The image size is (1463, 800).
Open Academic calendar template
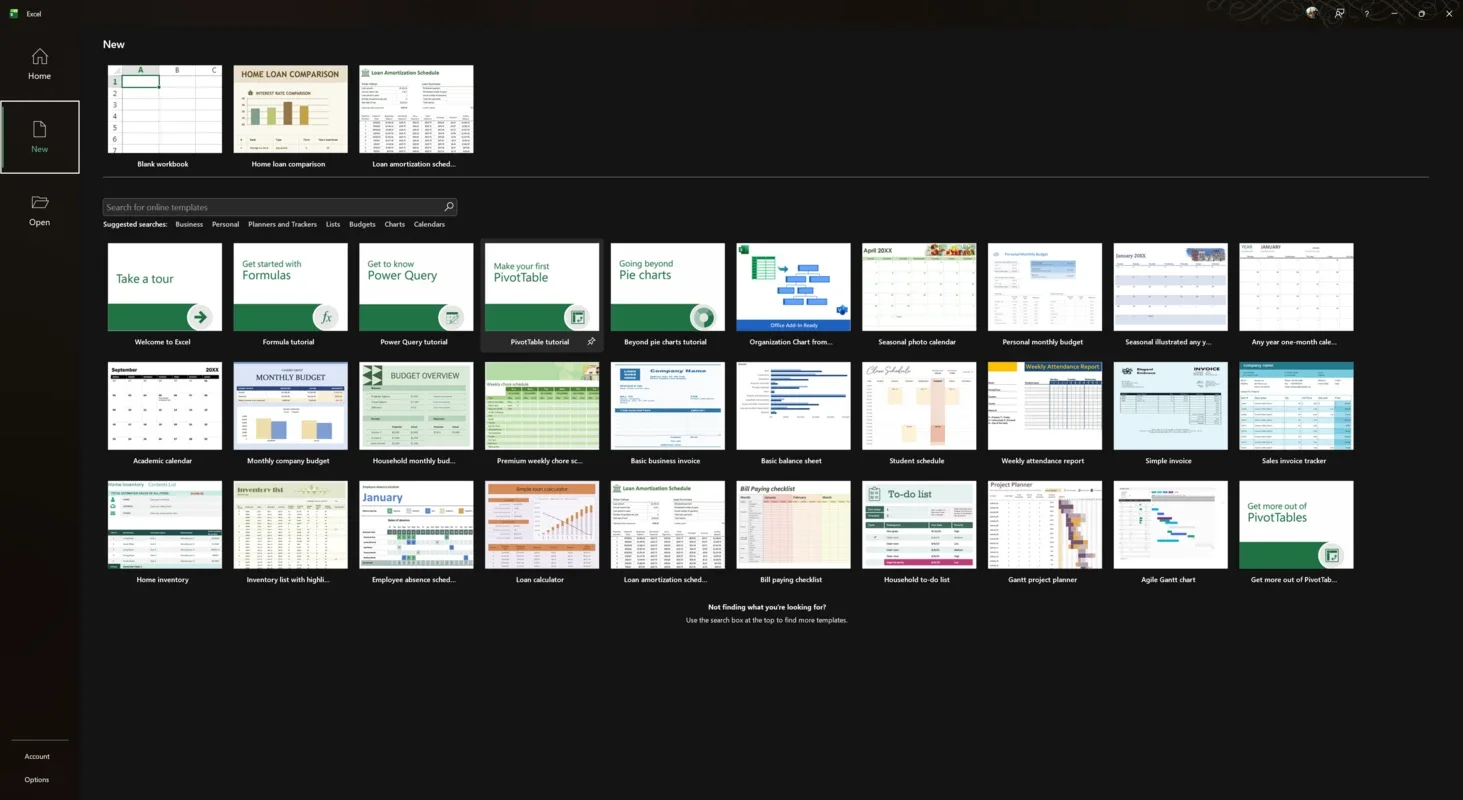(164, 415)
